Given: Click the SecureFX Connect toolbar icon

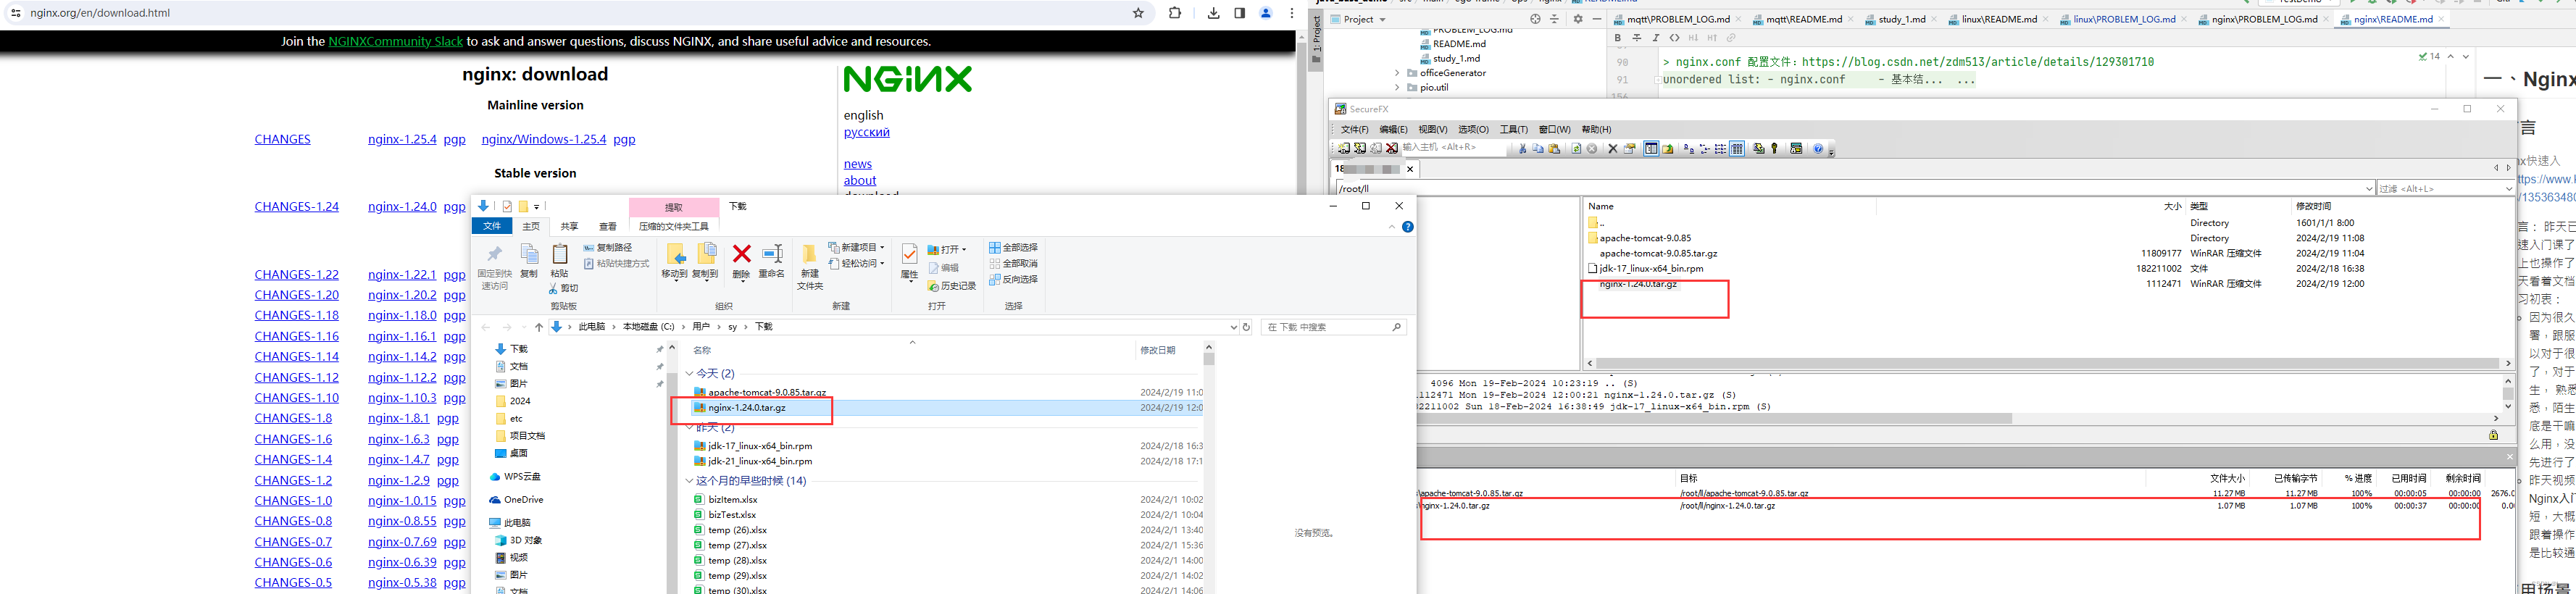Looking at the screenshot, I should tap(1344, 148).
